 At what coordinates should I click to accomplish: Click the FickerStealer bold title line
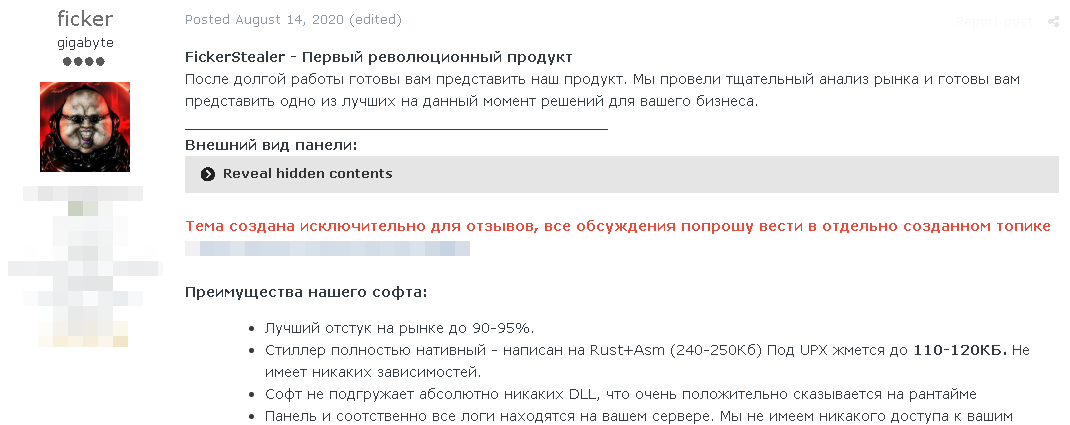[x=379, y=57]
